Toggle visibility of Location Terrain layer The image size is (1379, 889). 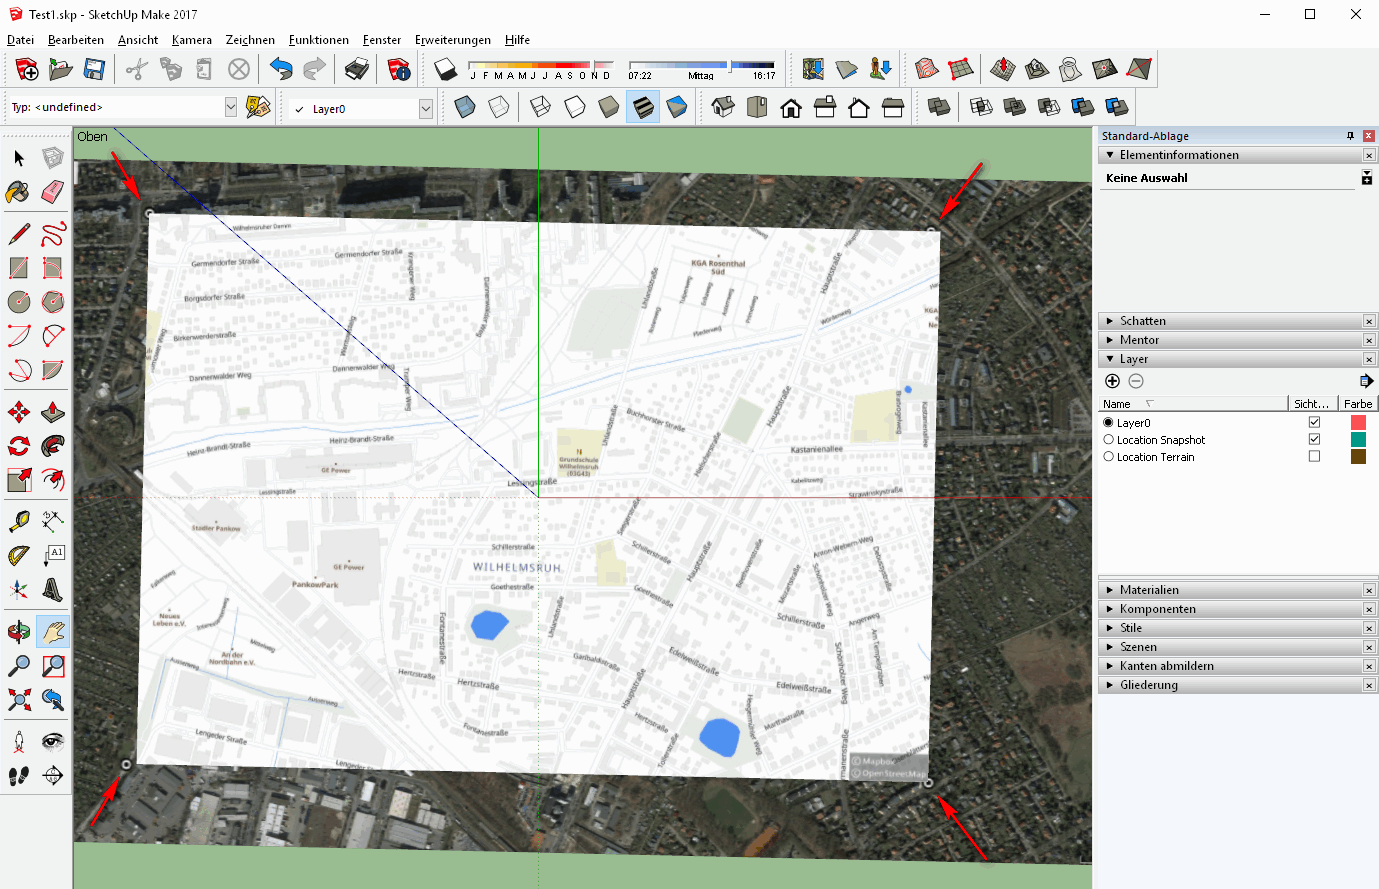coord(1314,457)
